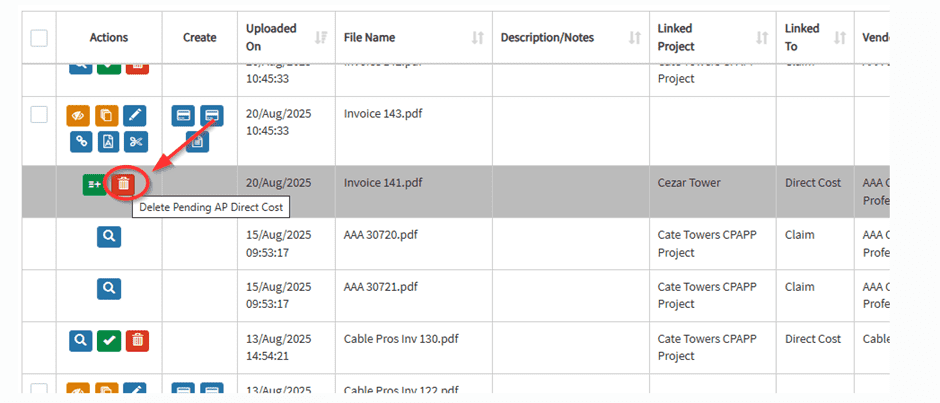
Task: Click the green add-lines icon for Invoice 141.pdf
Action: coord(96,183)
